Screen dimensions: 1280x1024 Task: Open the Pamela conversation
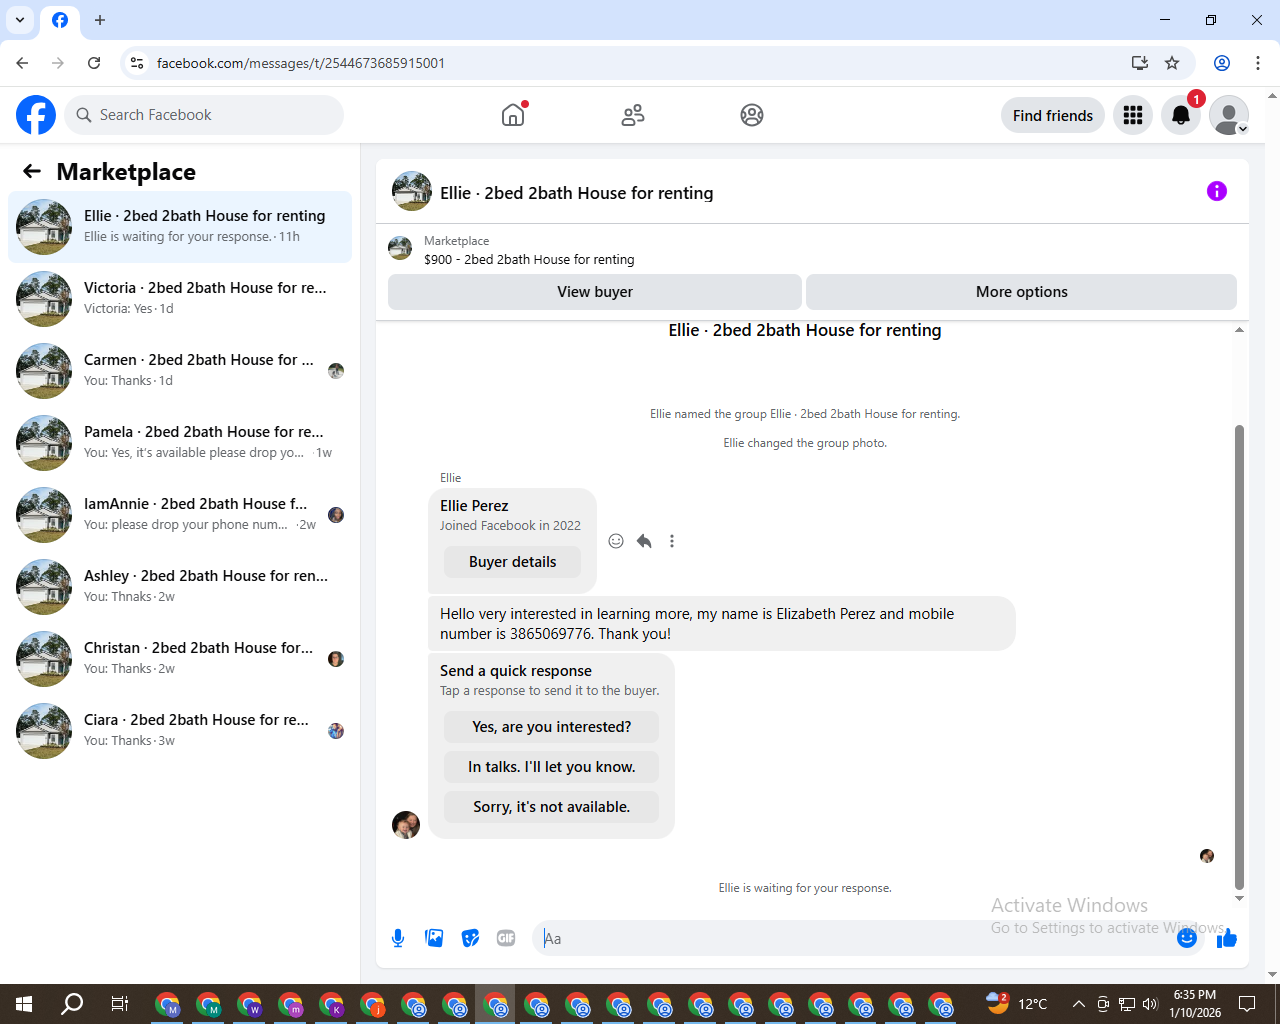180,443
